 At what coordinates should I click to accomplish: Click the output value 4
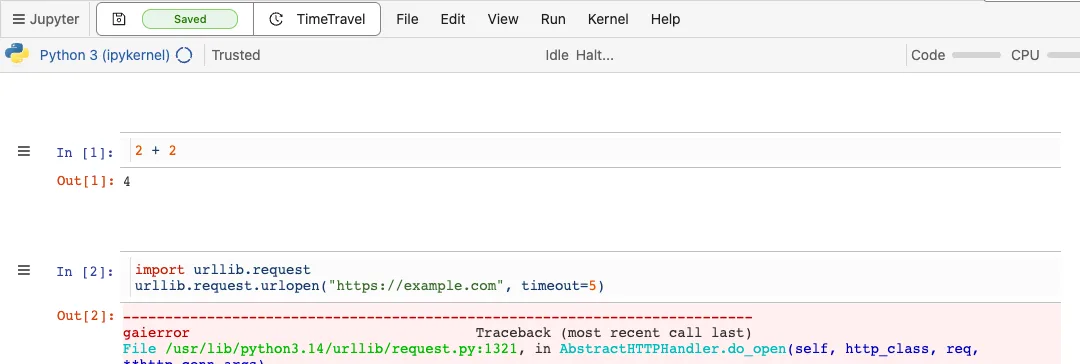[127, 182]
